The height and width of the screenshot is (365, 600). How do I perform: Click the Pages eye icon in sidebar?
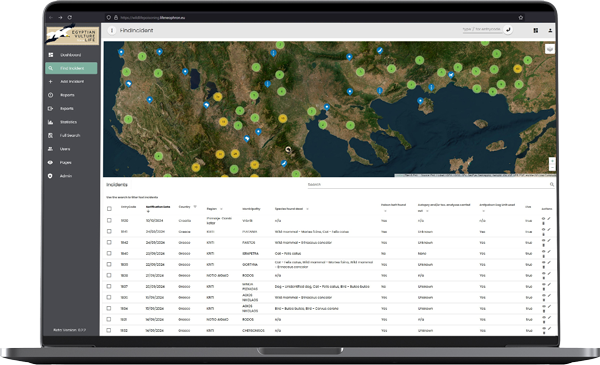click(x=51, y=162)
